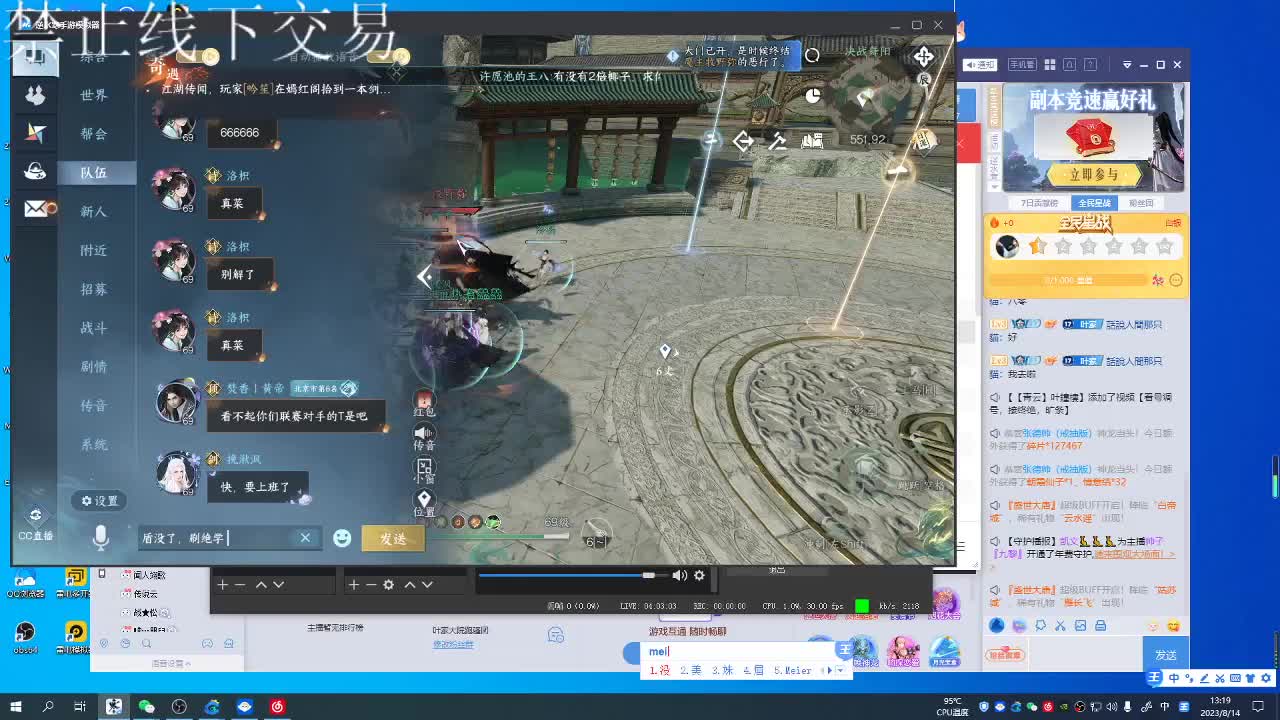Viewport: 1280px width, 720px height.
Task: Open the dropdown arrow in live window title bar
Action: (x=1127, y=65)
